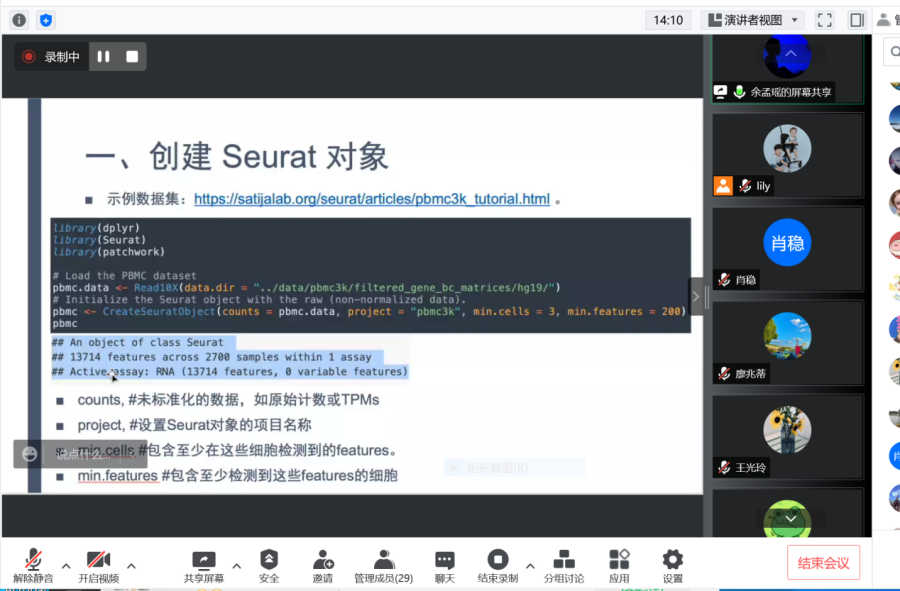Open 设置 settings gear
900x591 pixels.
(673, 565)
